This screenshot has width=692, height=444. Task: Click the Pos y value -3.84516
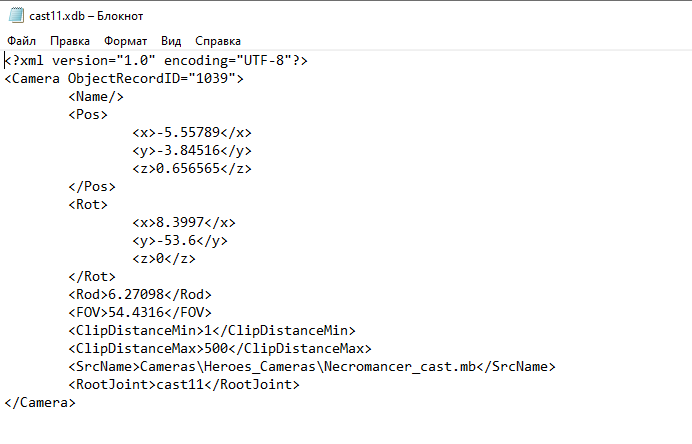tap(188, 151)
